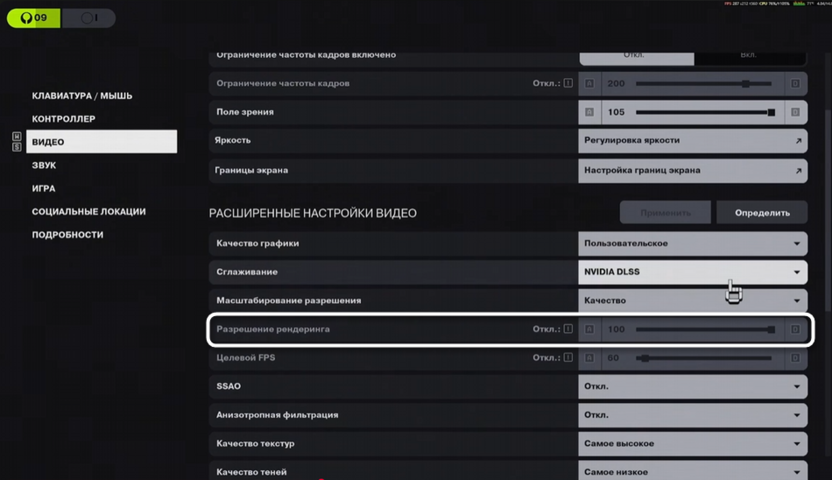Click the increase icon right of the Поле зрения slider
832x480 pixels.
pos(796,112)
